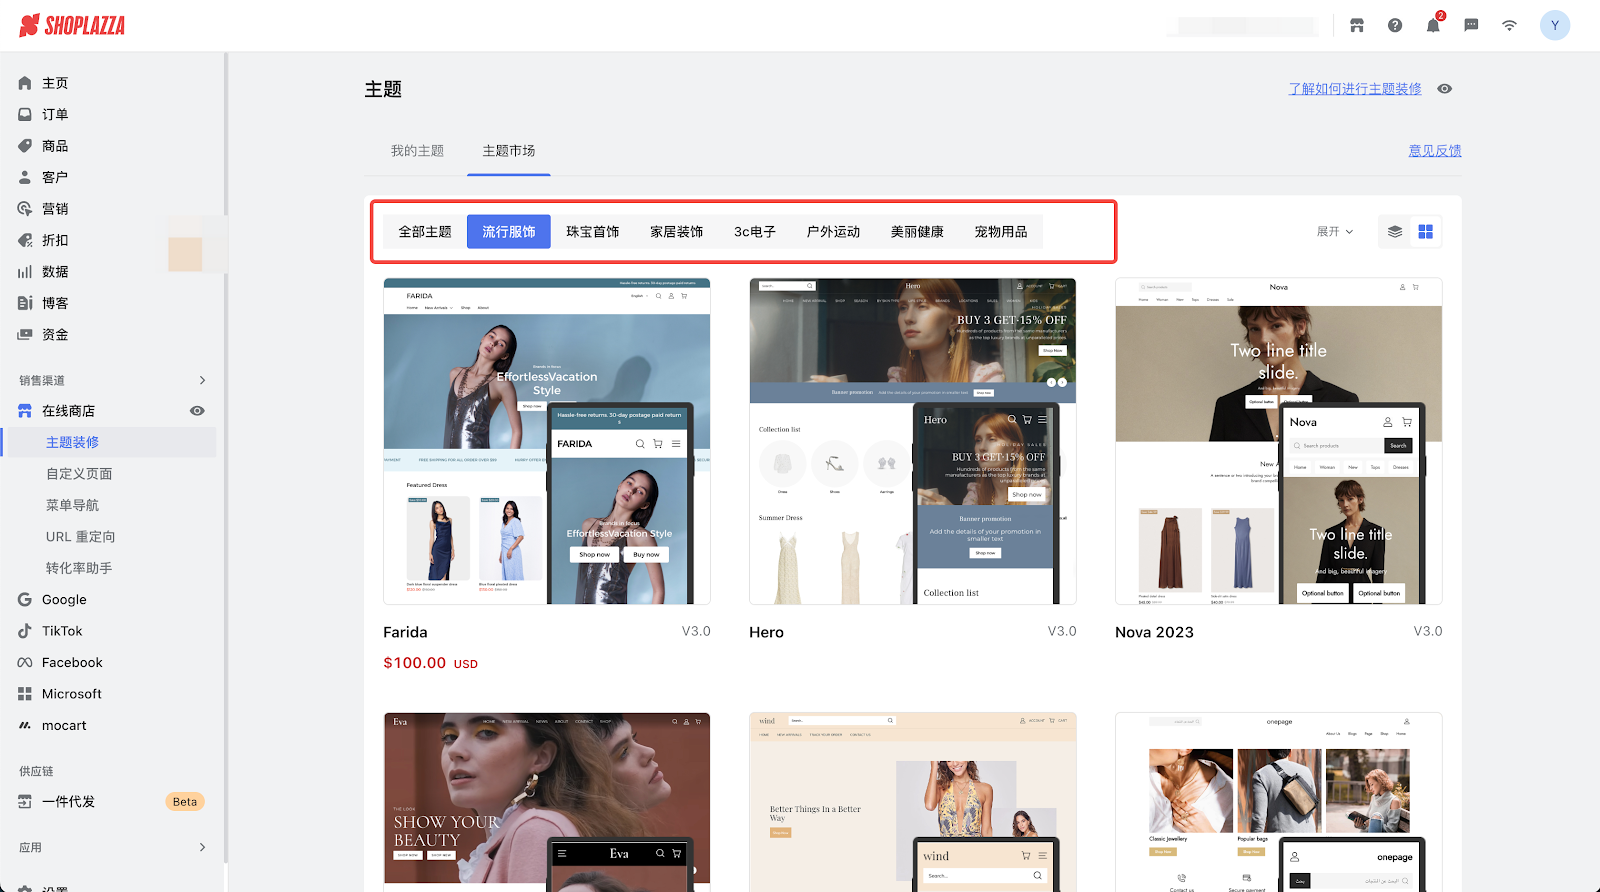Open the wind theme preview

pyautogui.click(x=913, y=802)
